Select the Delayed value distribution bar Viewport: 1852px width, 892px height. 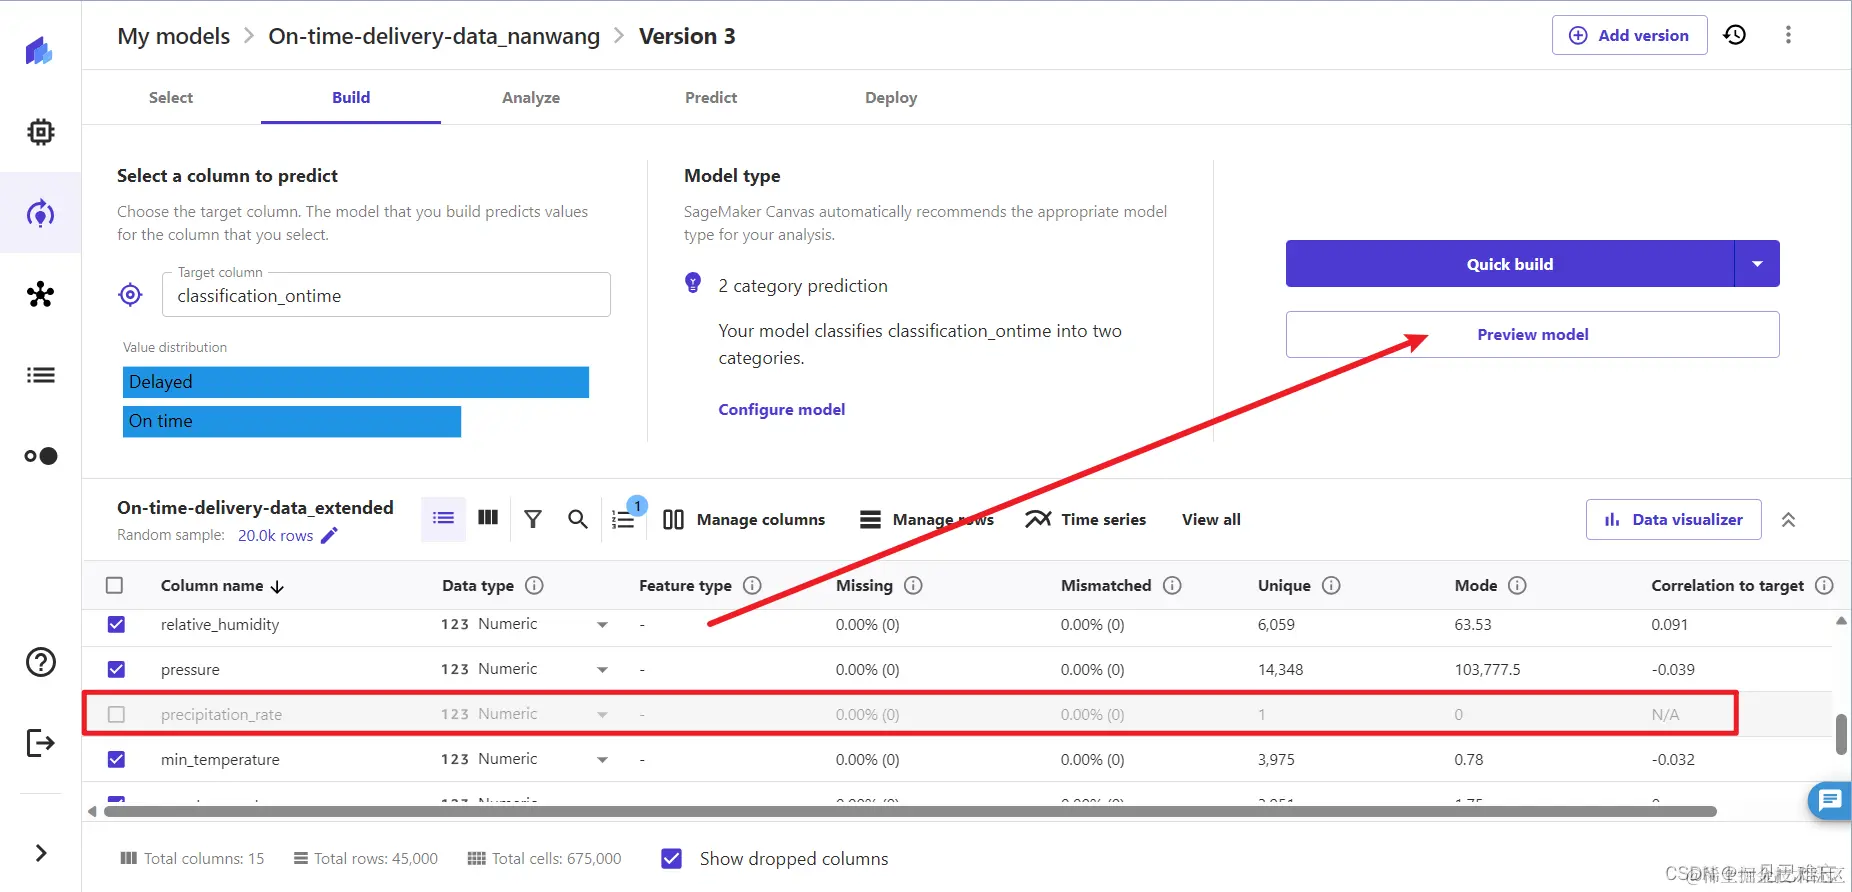pyautogui.click(x=355, y=382)
